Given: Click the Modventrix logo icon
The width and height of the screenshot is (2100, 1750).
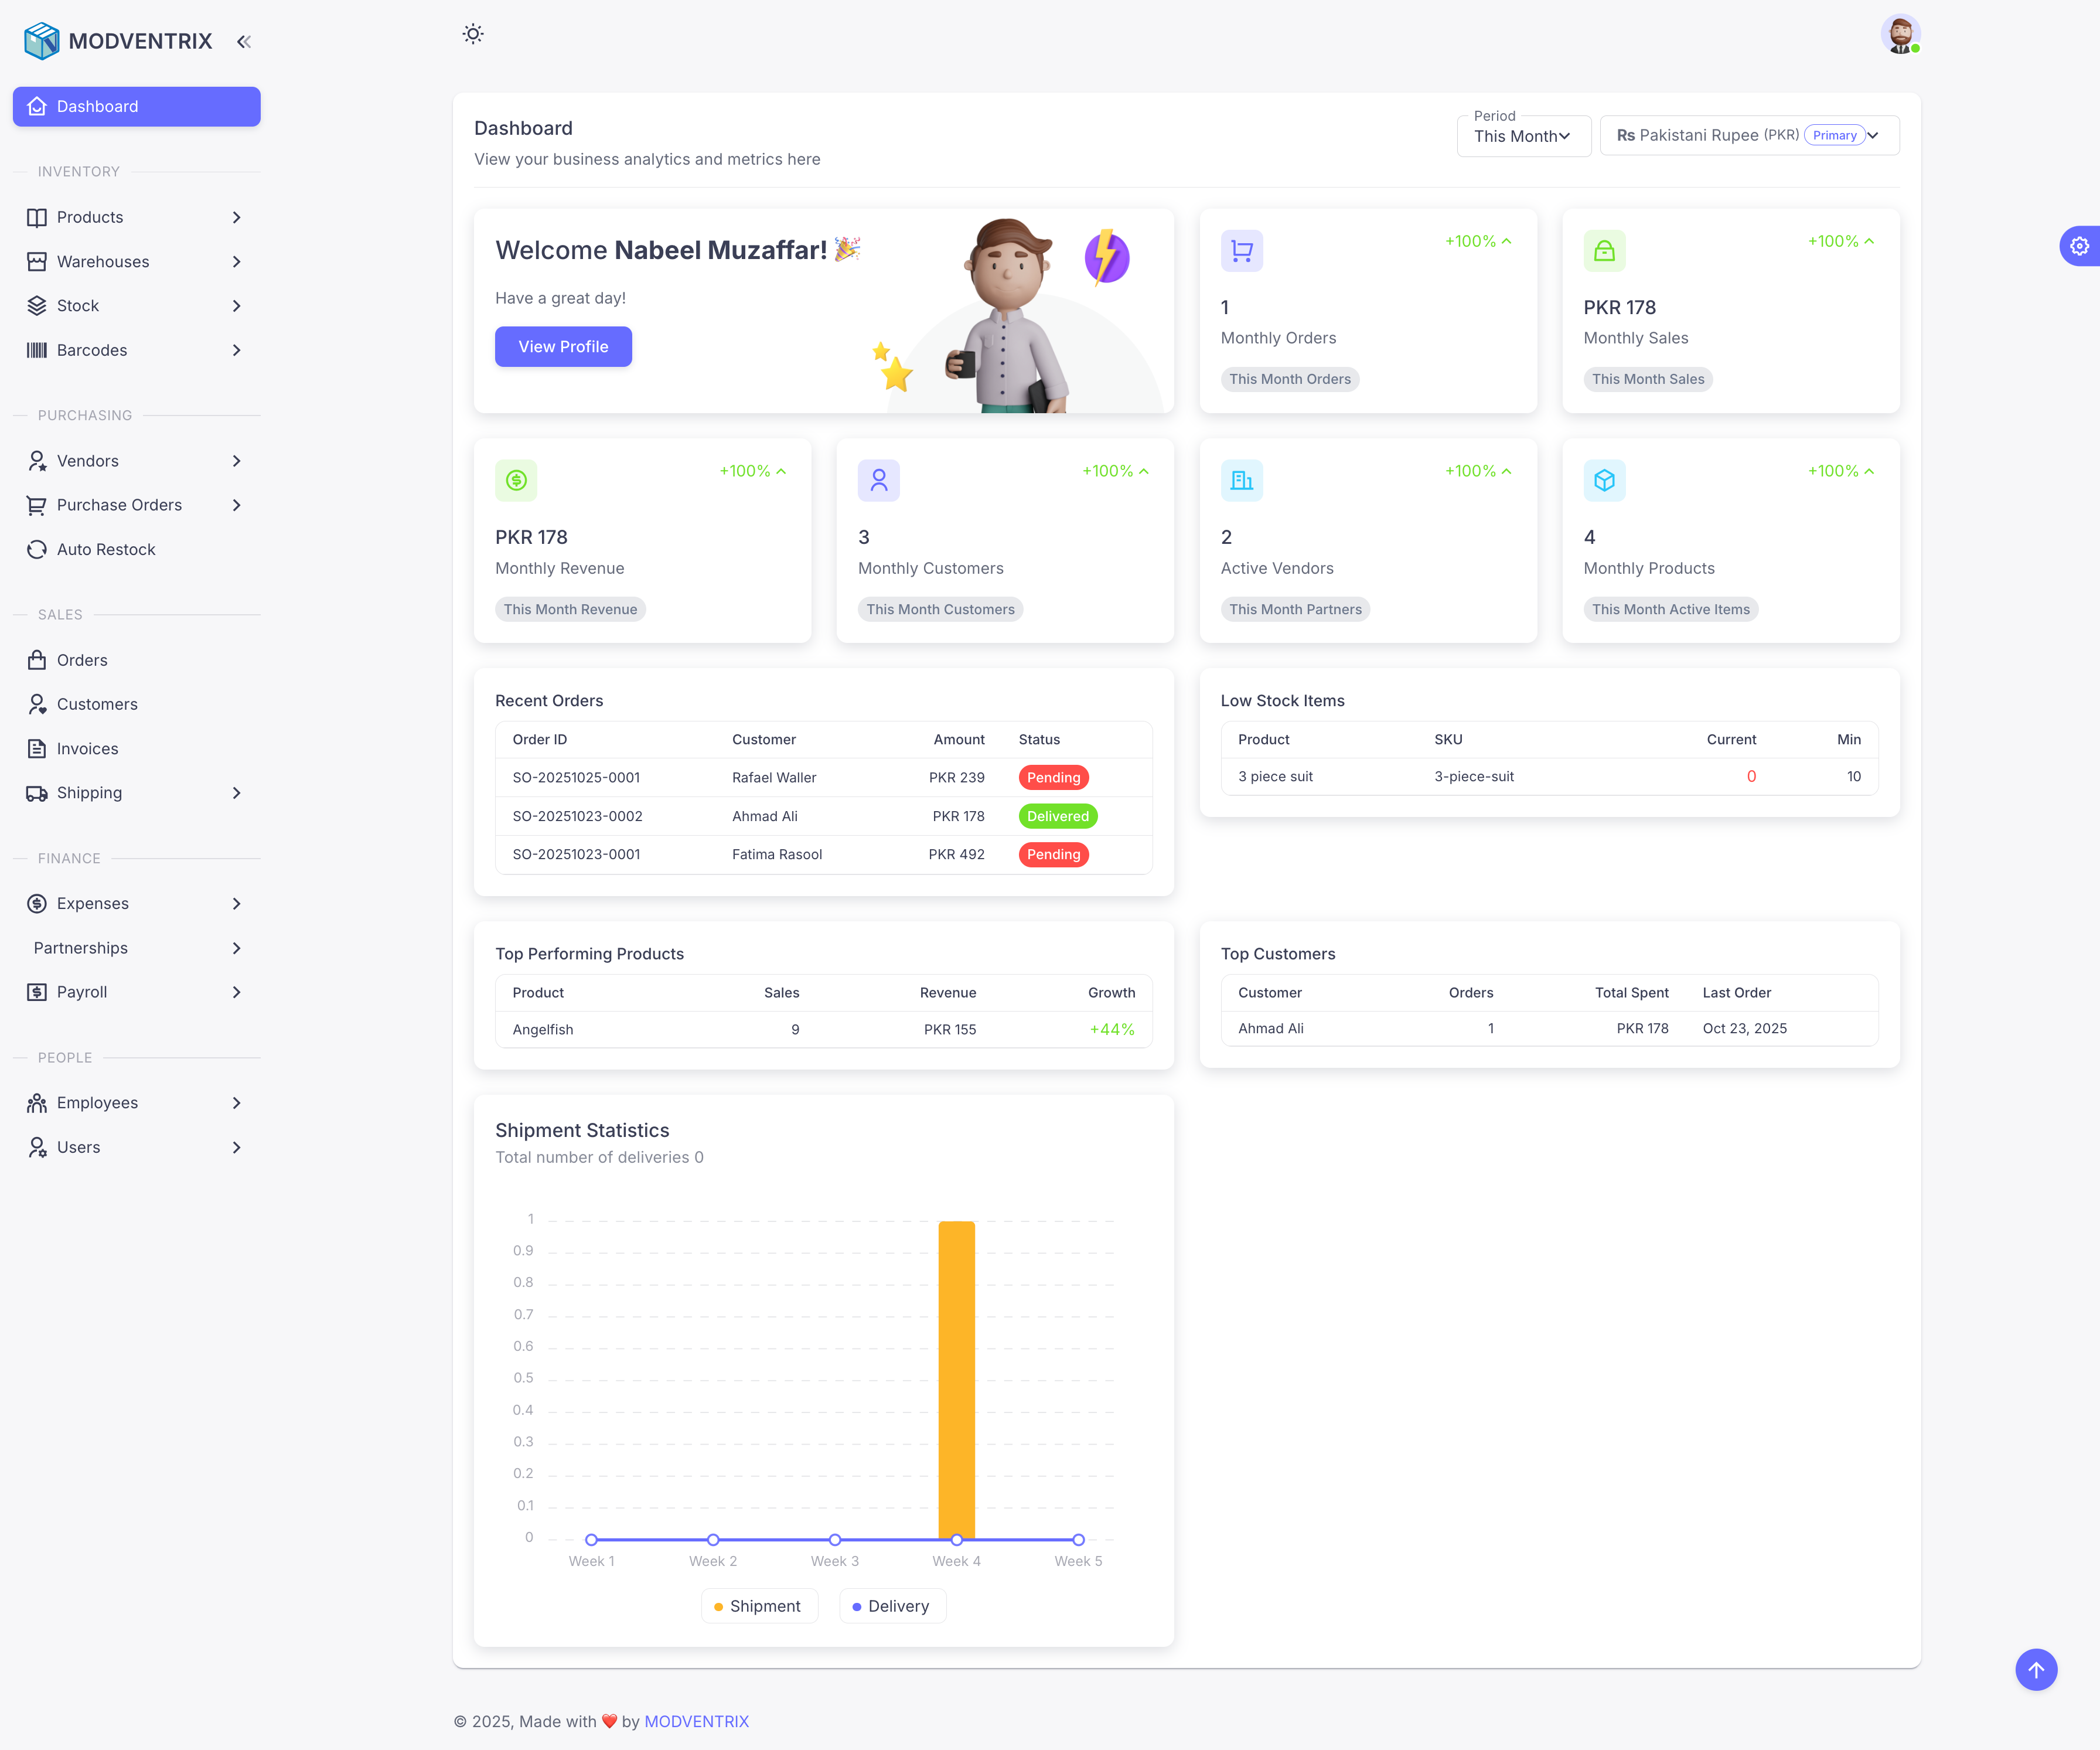Looking at the screenshot, I should point(40,41).
